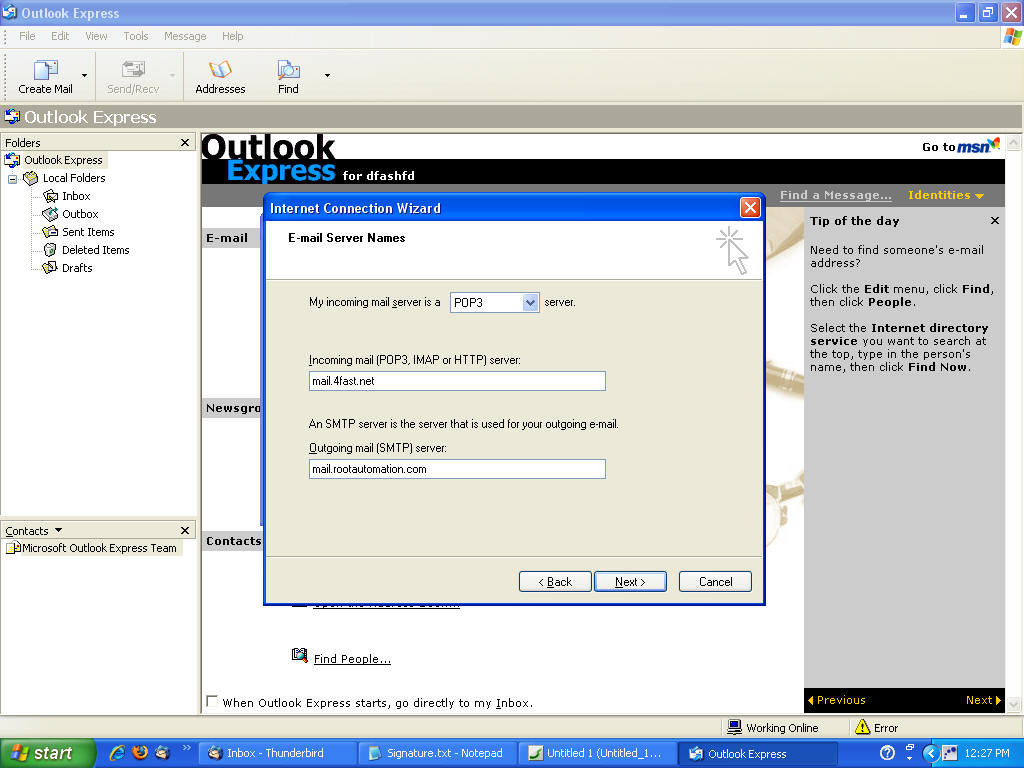Click the scroll down arrow in main pane
This screenshot has height=768, width=1024.
point(1013,704)
